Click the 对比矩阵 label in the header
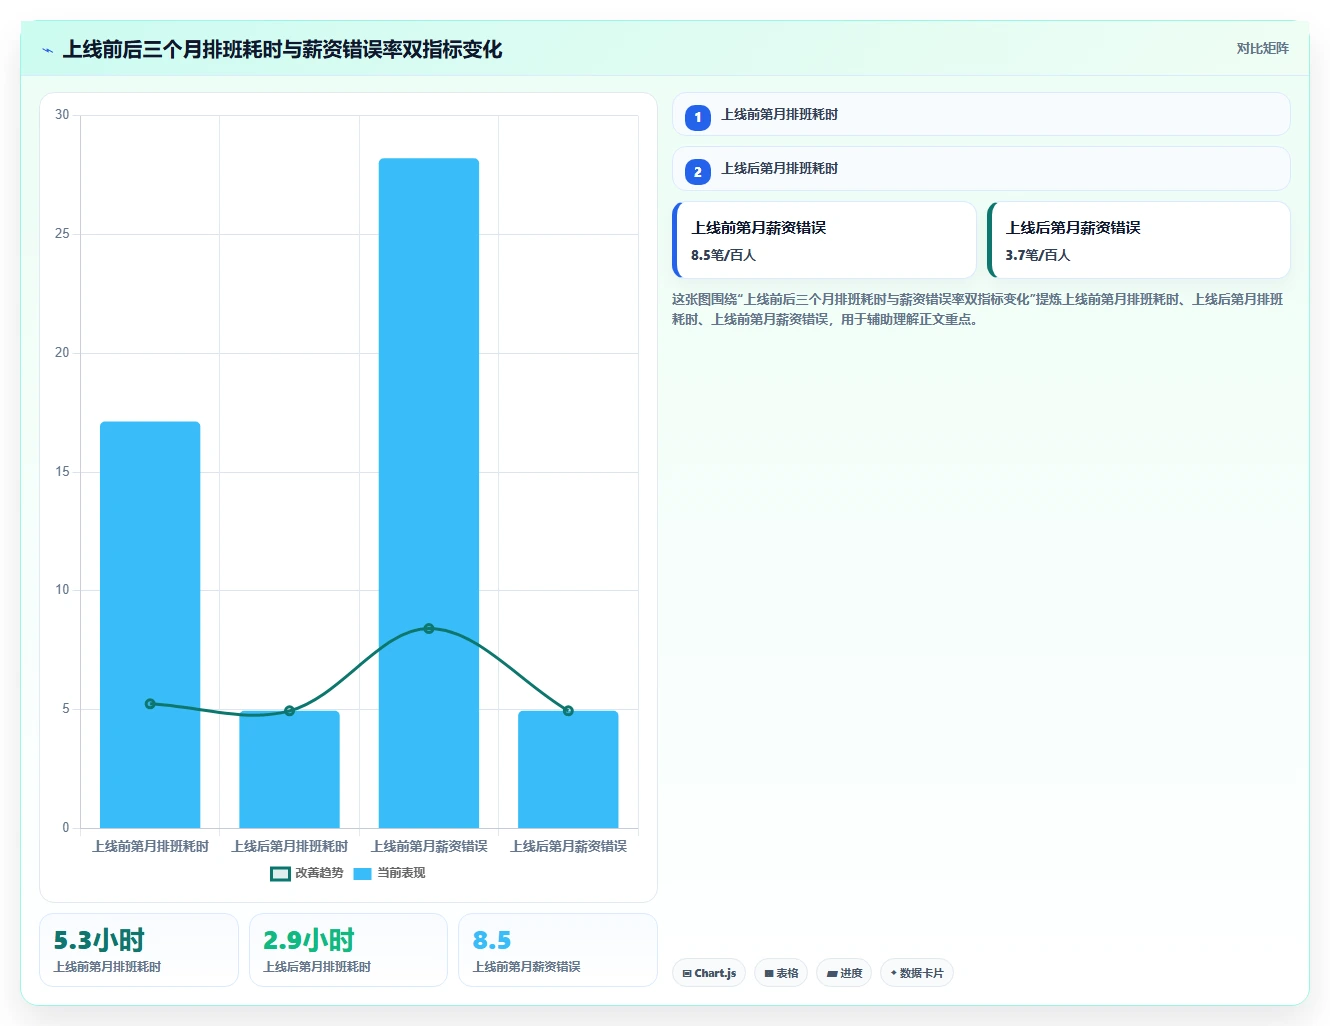This screenshot has width=1330, height=1026. pyautogui.click(x=1263, y=48)
